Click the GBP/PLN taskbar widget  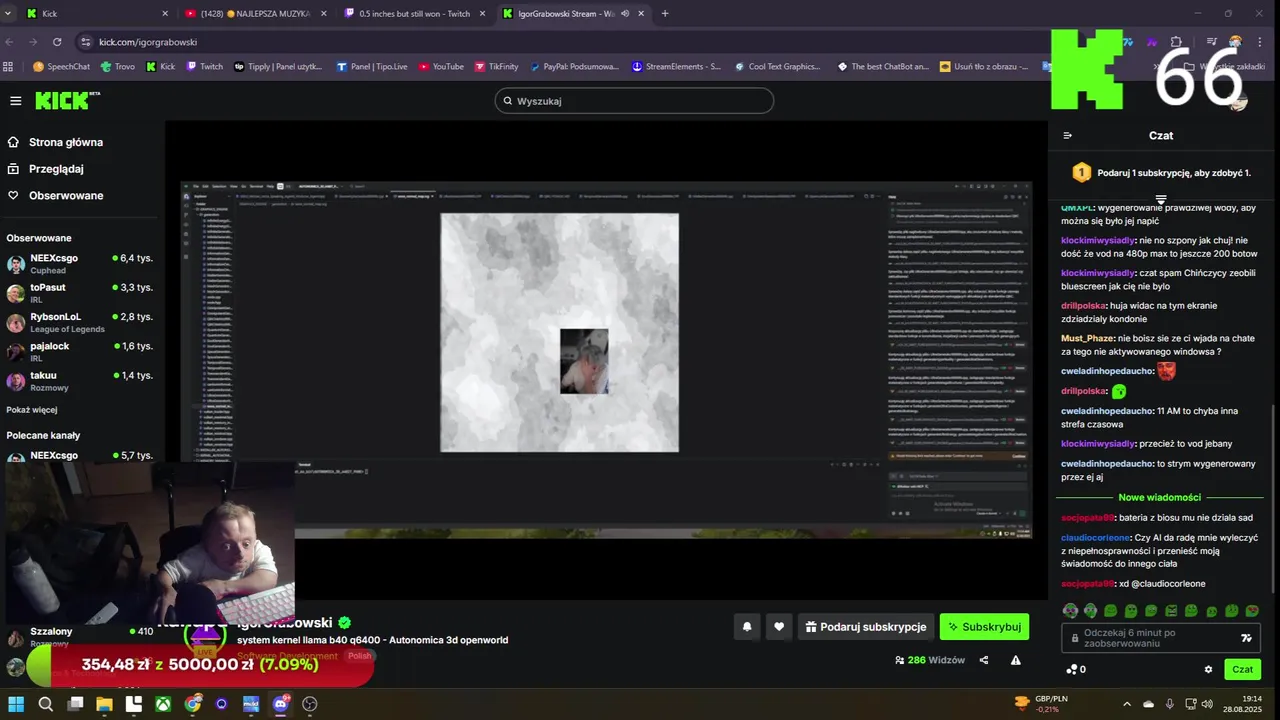[x=1041, y=704]
